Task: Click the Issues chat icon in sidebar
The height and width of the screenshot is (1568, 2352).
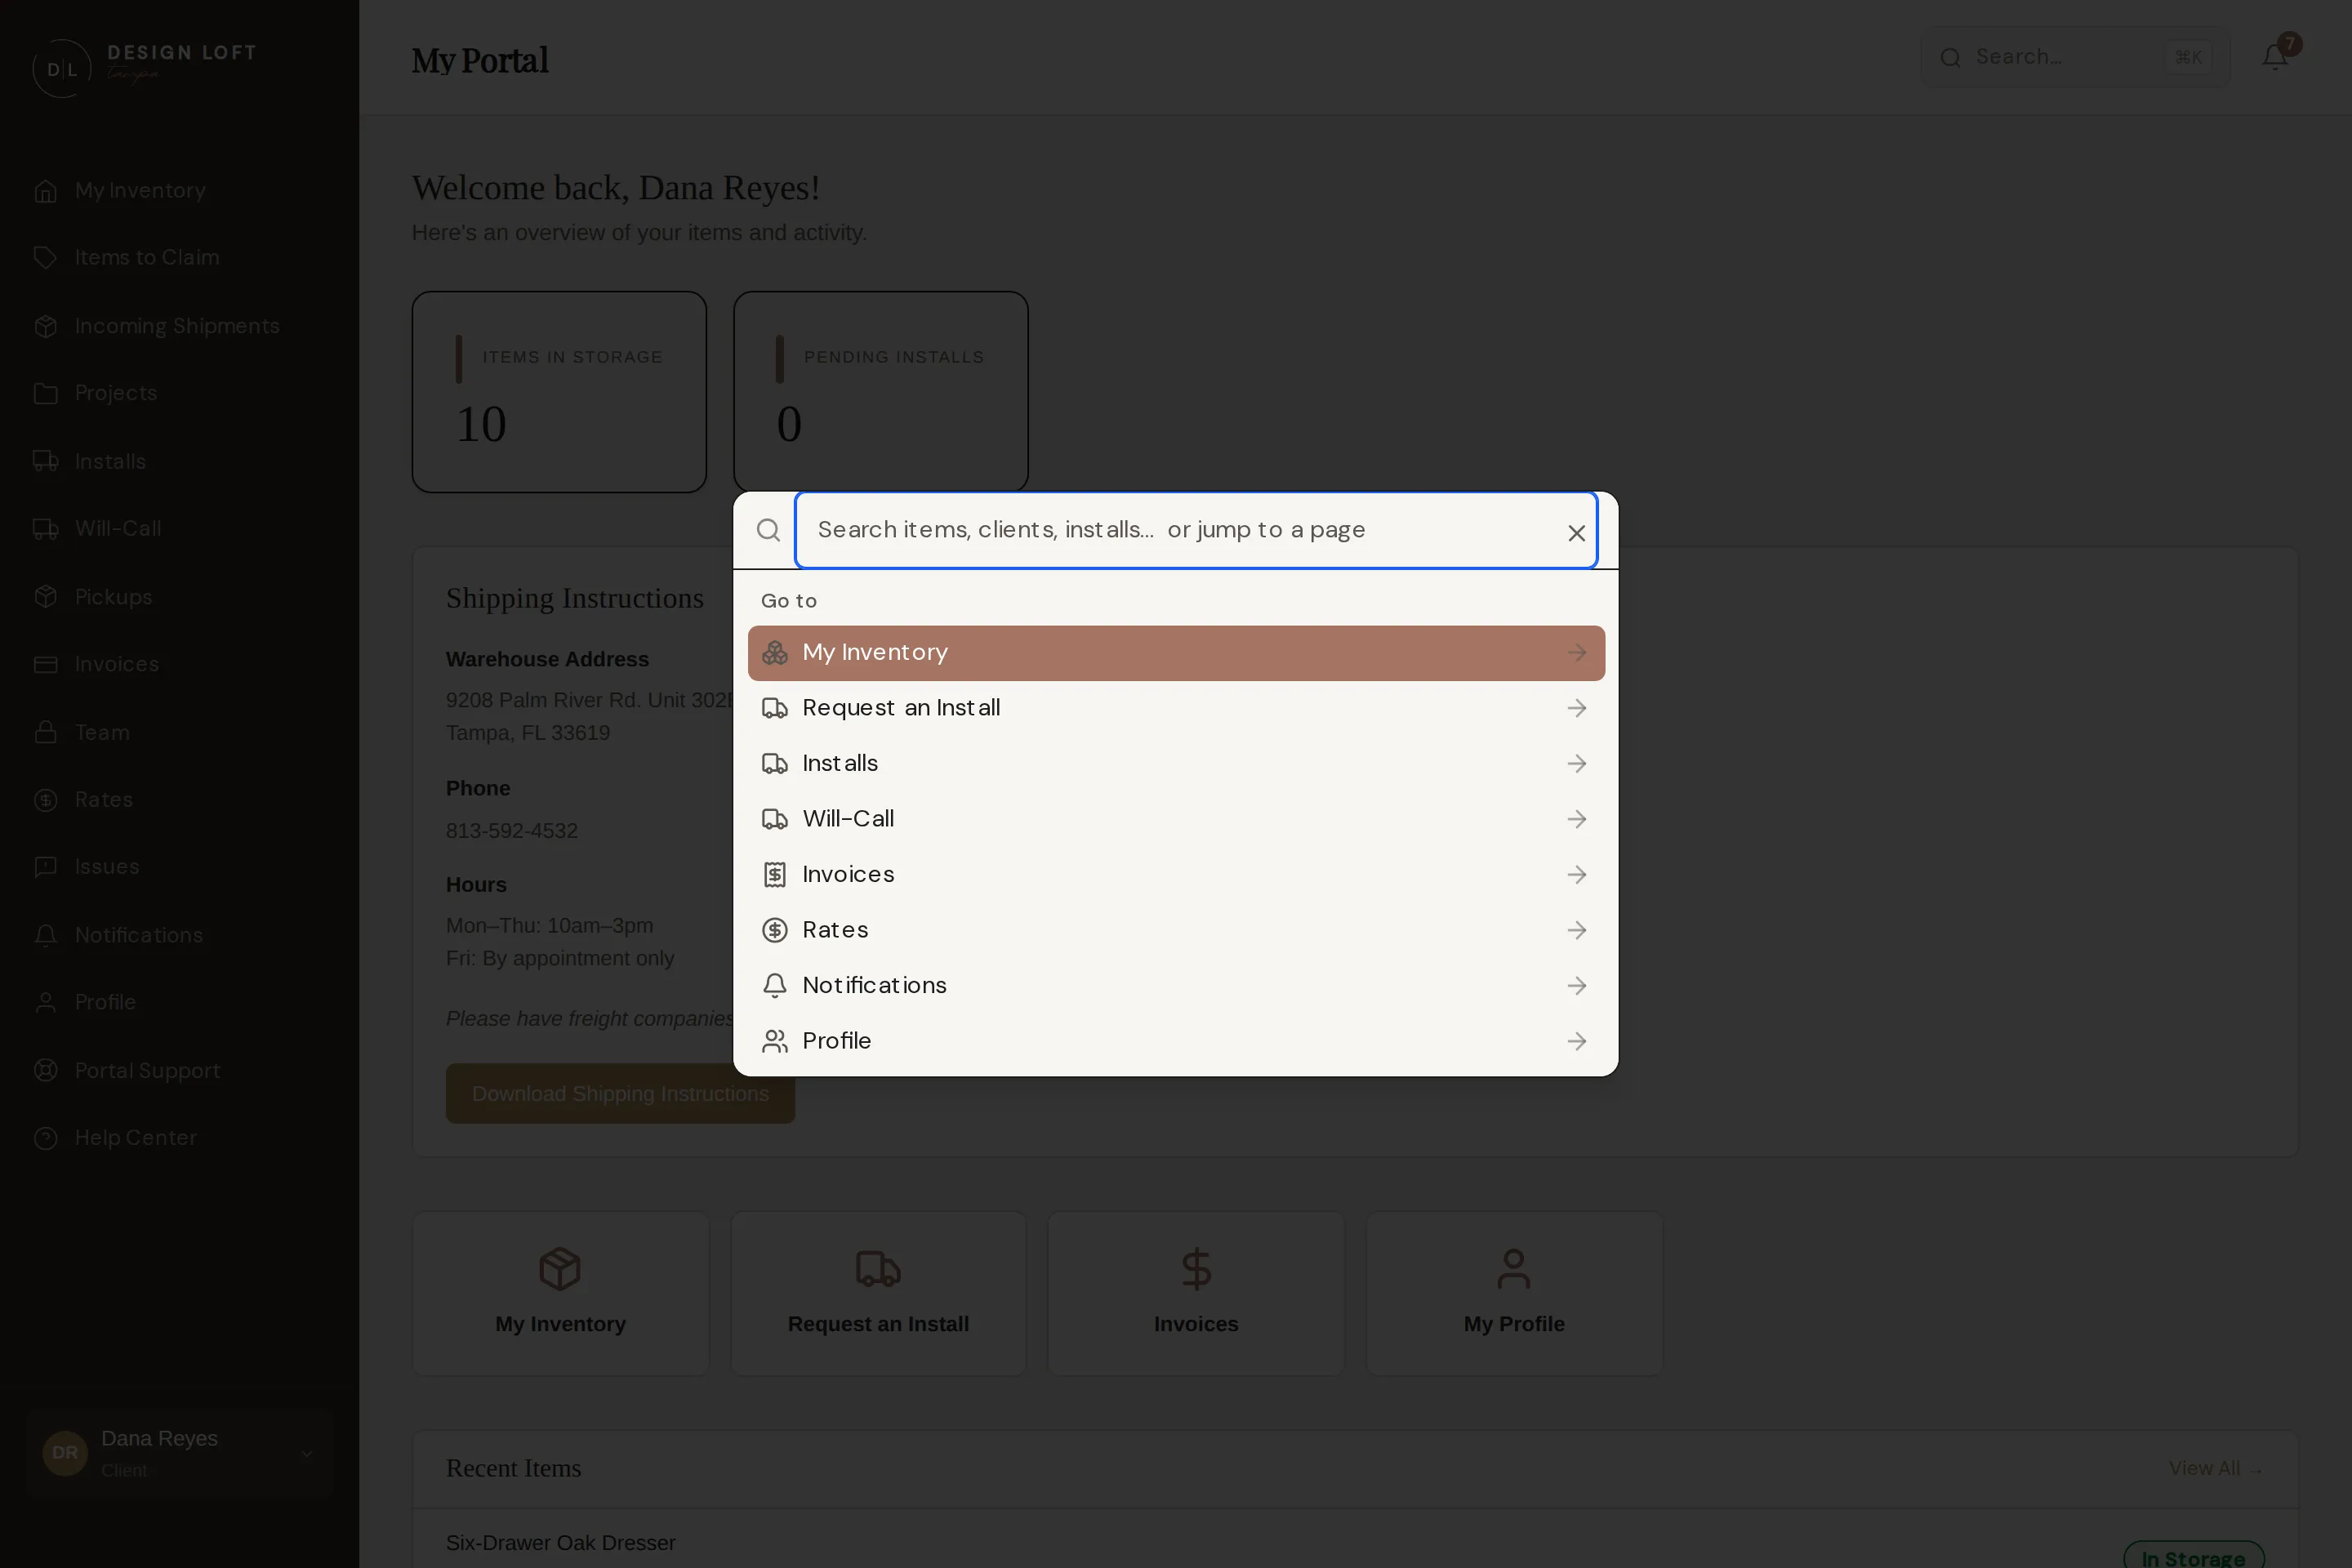Action: [46, 867]
